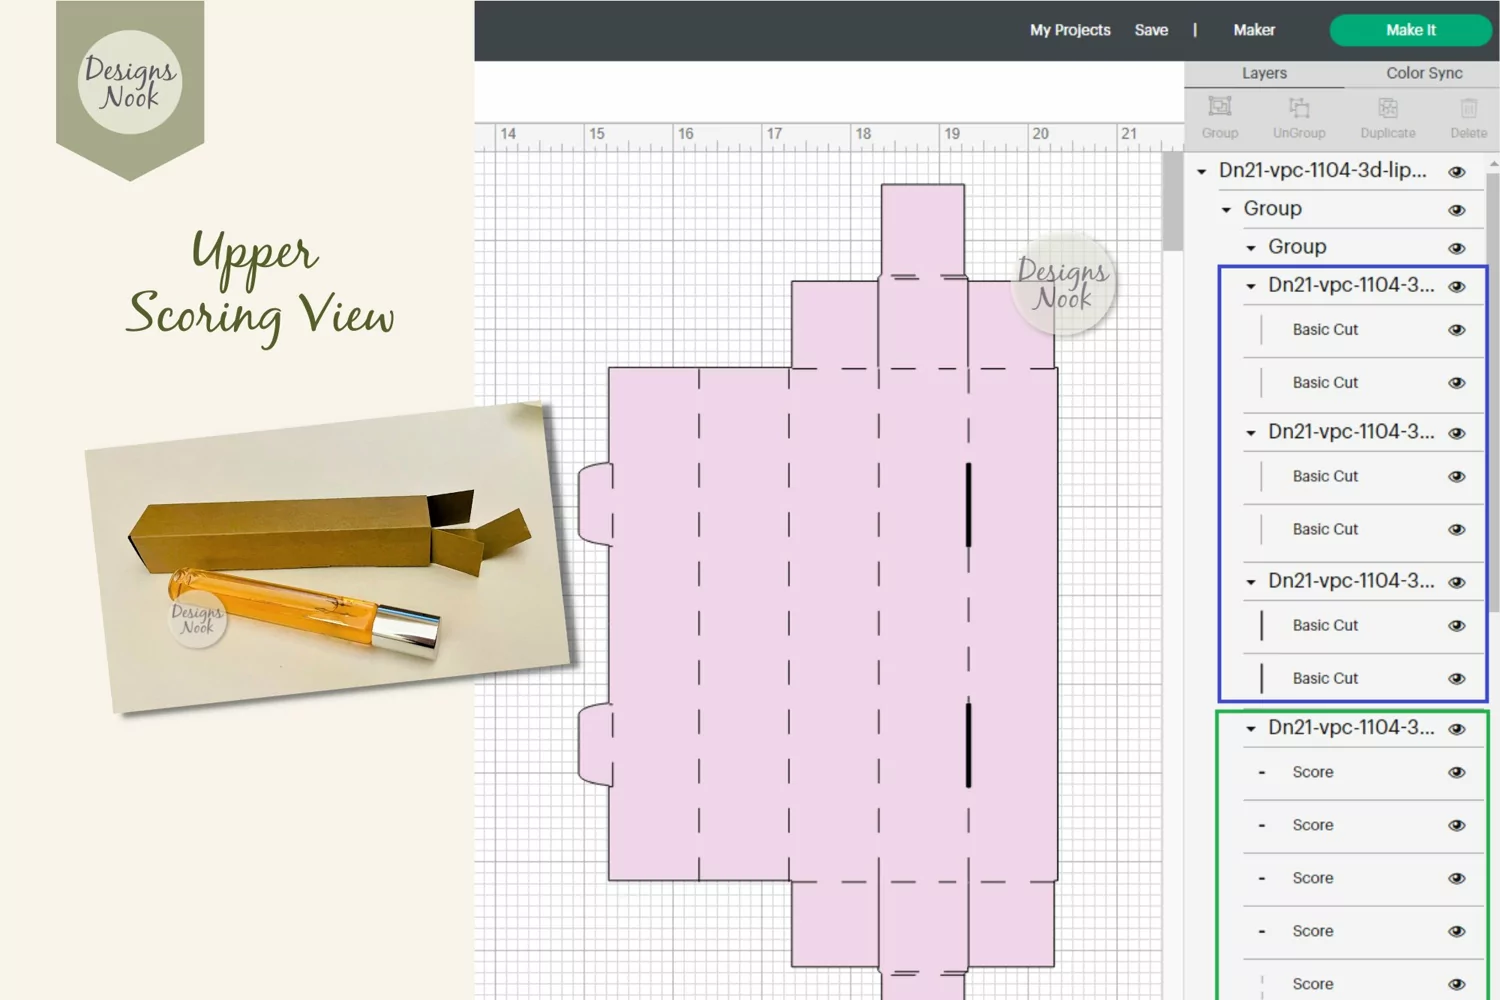Click the green Make It button

tap(1411, 30)
